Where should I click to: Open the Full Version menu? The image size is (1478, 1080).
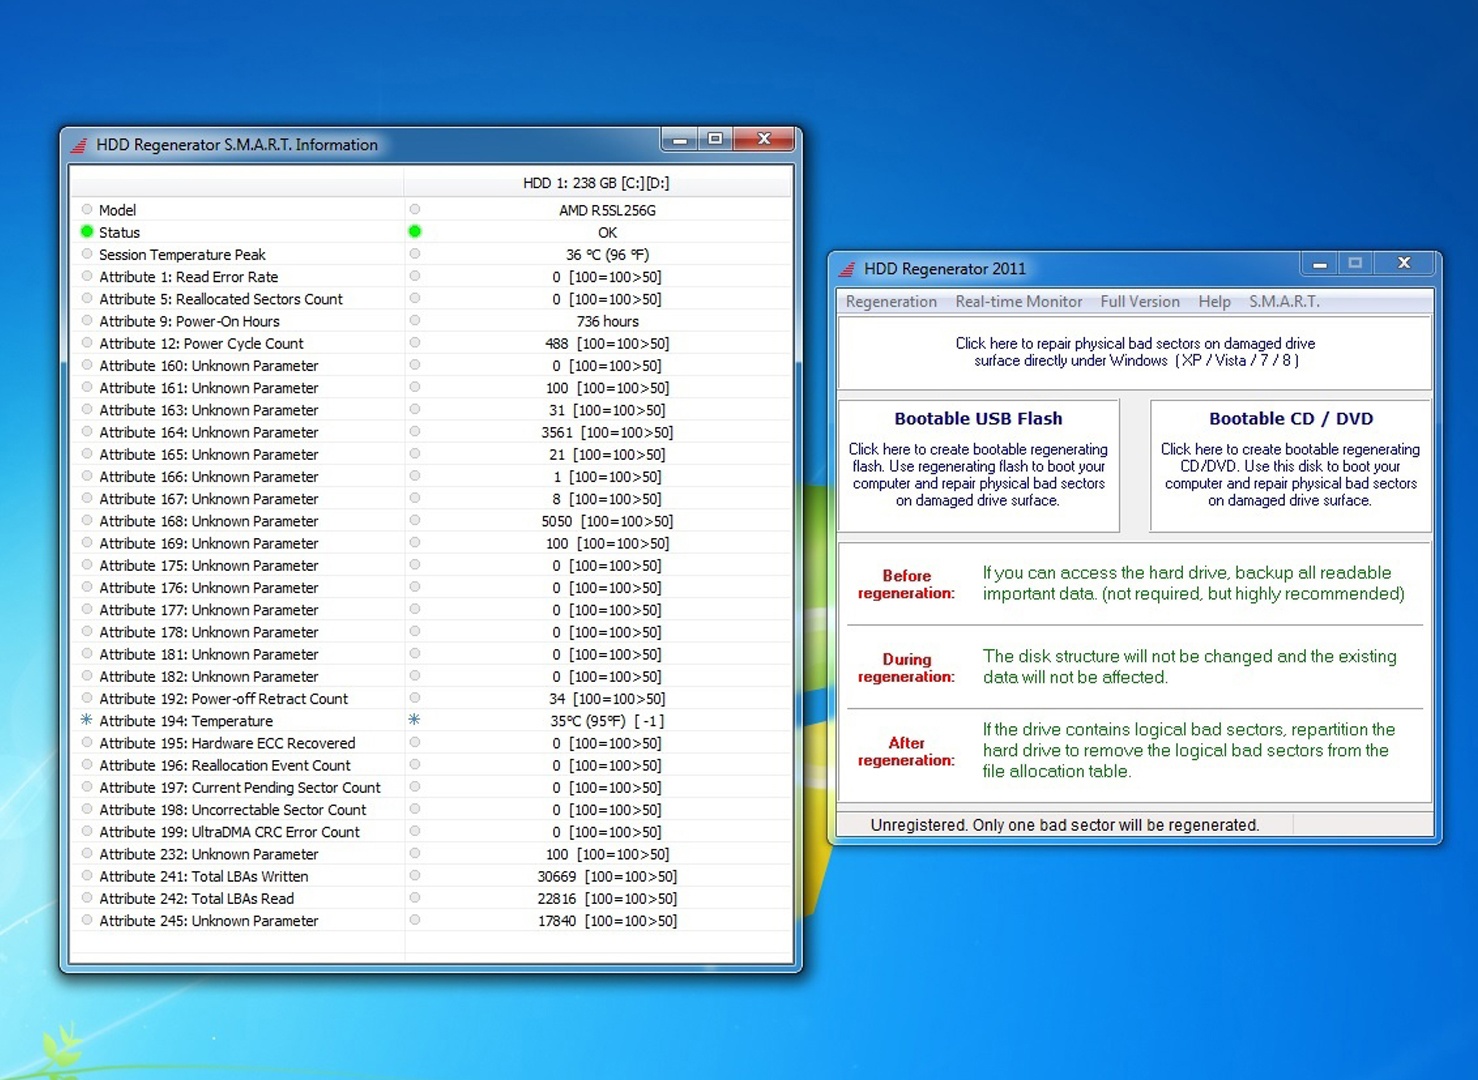1140,302
